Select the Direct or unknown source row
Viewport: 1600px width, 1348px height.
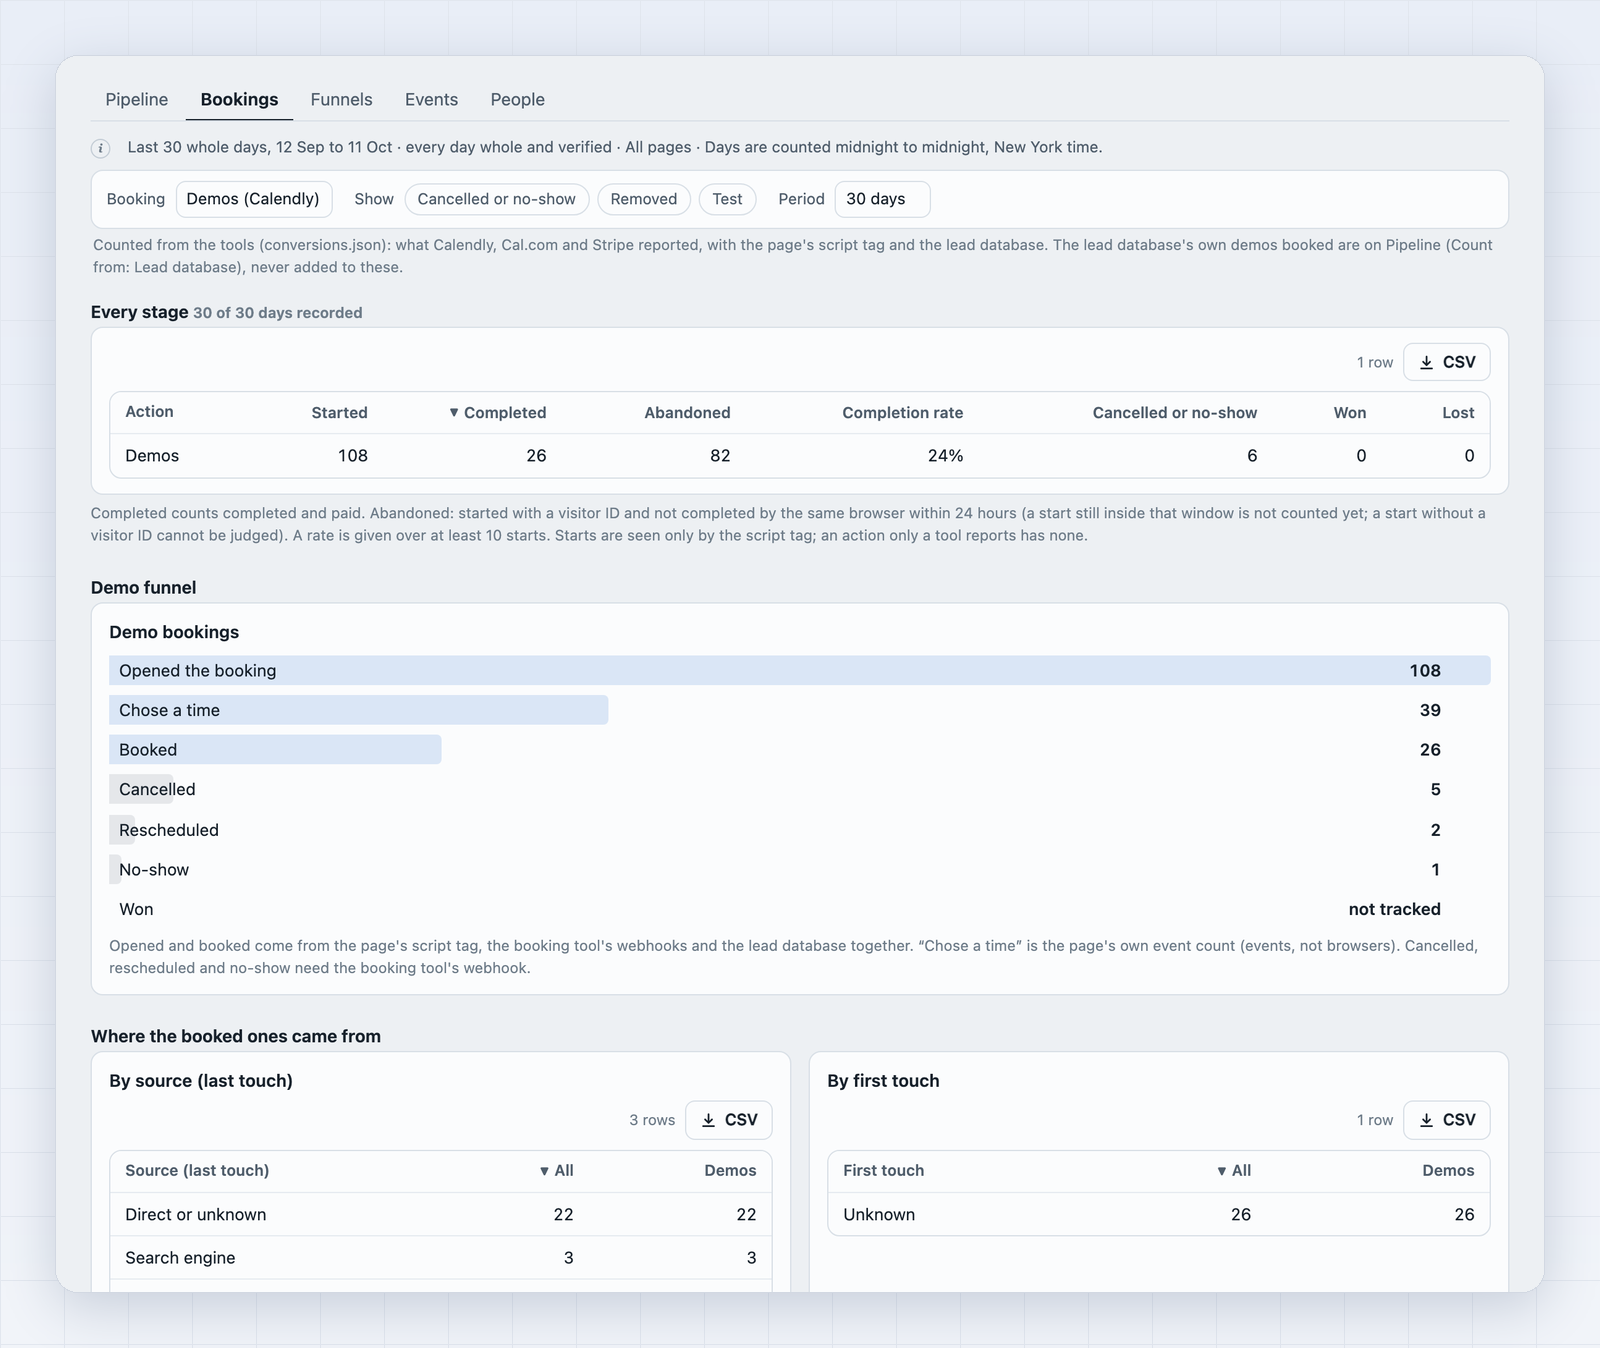click(441, 1215)
